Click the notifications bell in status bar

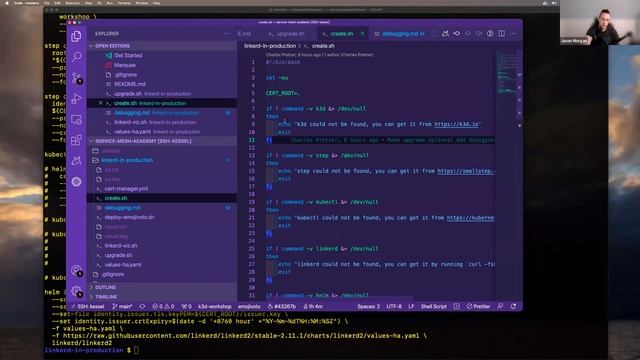tap(513, 306)
